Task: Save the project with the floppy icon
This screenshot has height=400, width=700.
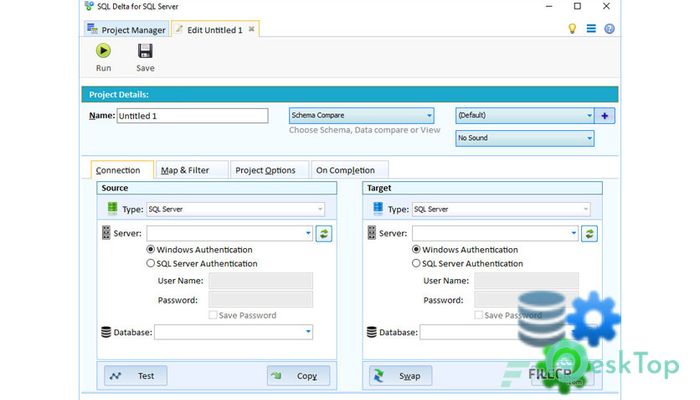Action: point(145,57)
